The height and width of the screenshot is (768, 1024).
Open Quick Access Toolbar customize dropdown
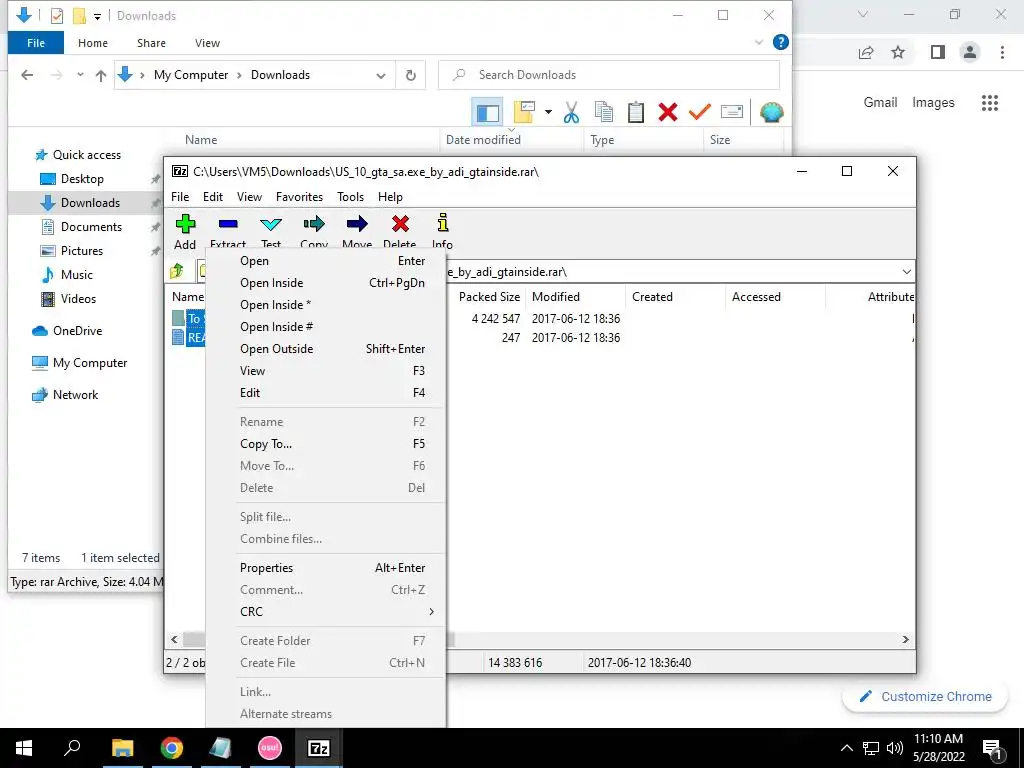[x=97, y=16]
